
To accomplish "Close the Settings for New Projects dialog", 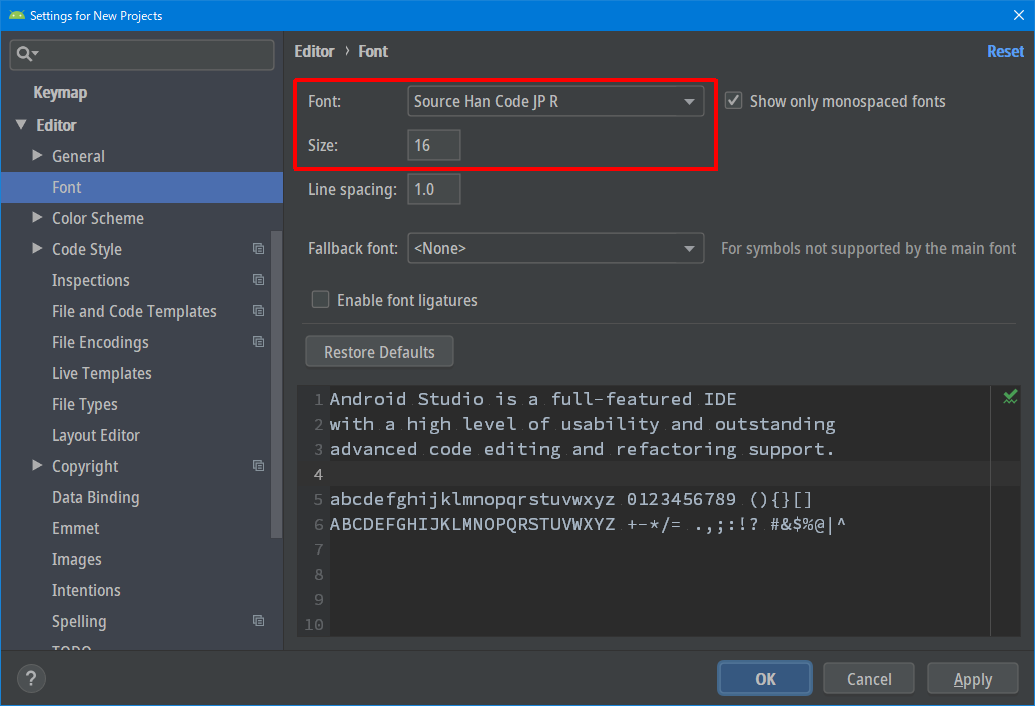I will [x=1018, y=15].
